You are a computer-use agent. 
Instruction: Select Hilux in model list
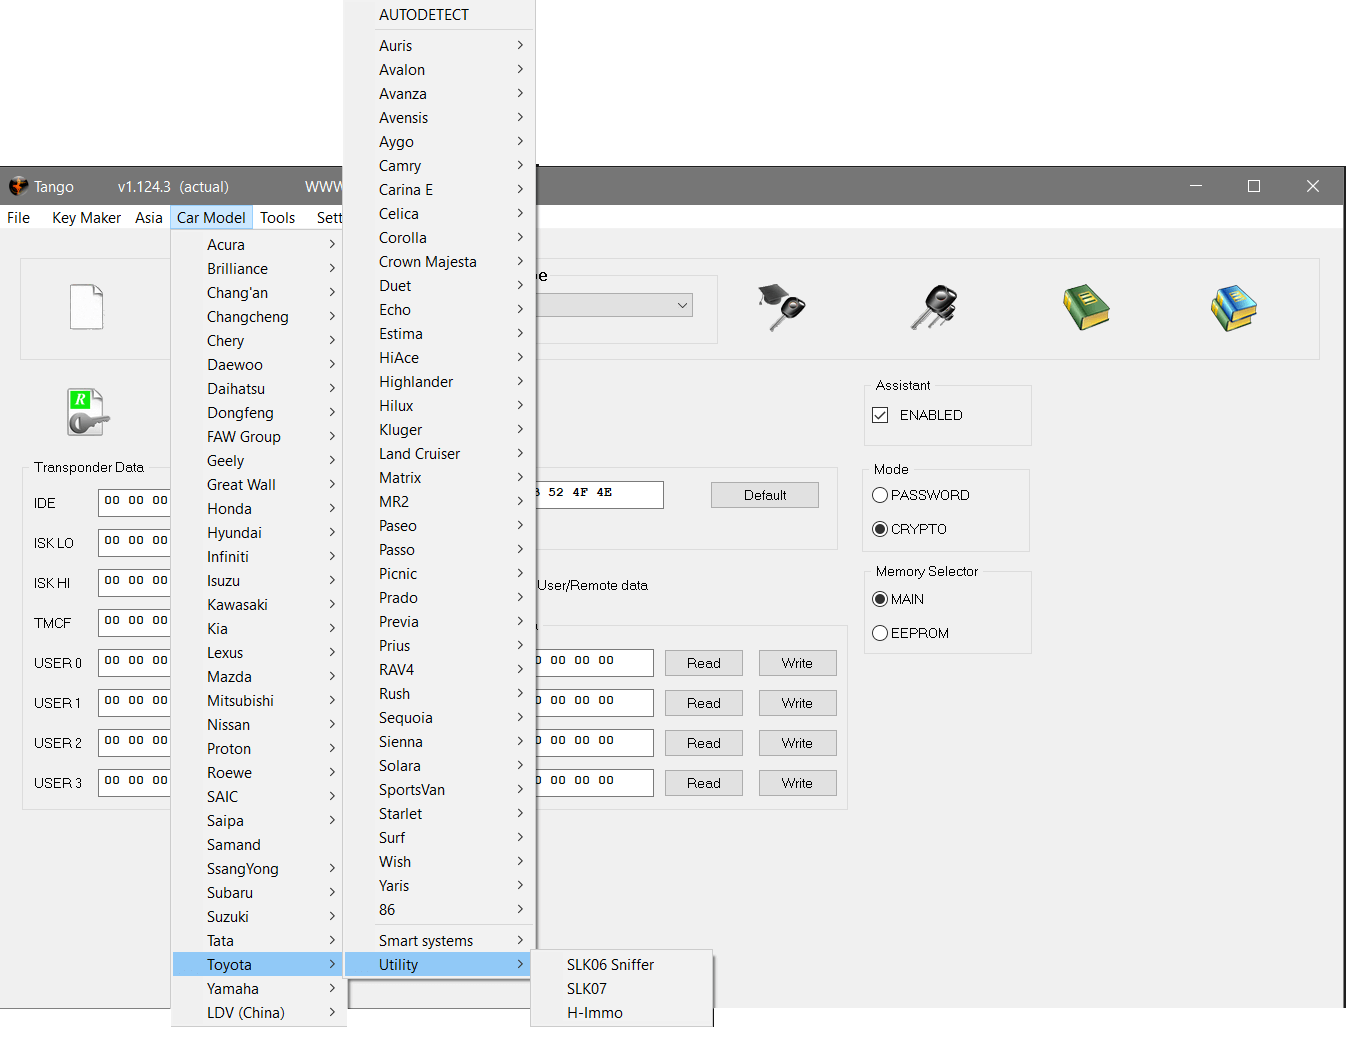pyautogui.click(x=440, y=406)
